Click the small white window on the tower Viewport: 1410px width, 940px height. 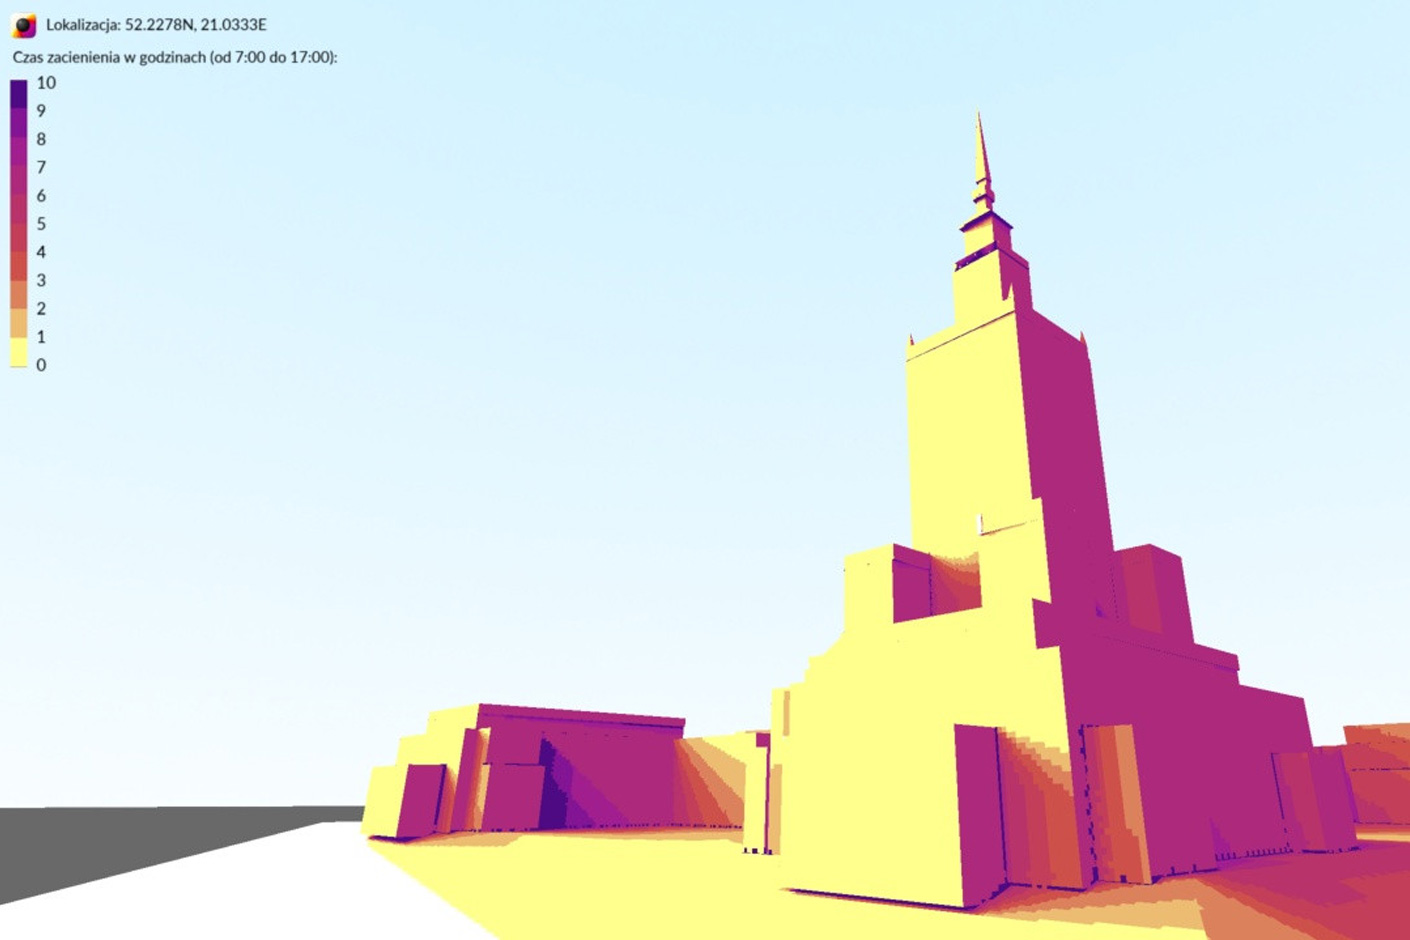tap(980, 523)
